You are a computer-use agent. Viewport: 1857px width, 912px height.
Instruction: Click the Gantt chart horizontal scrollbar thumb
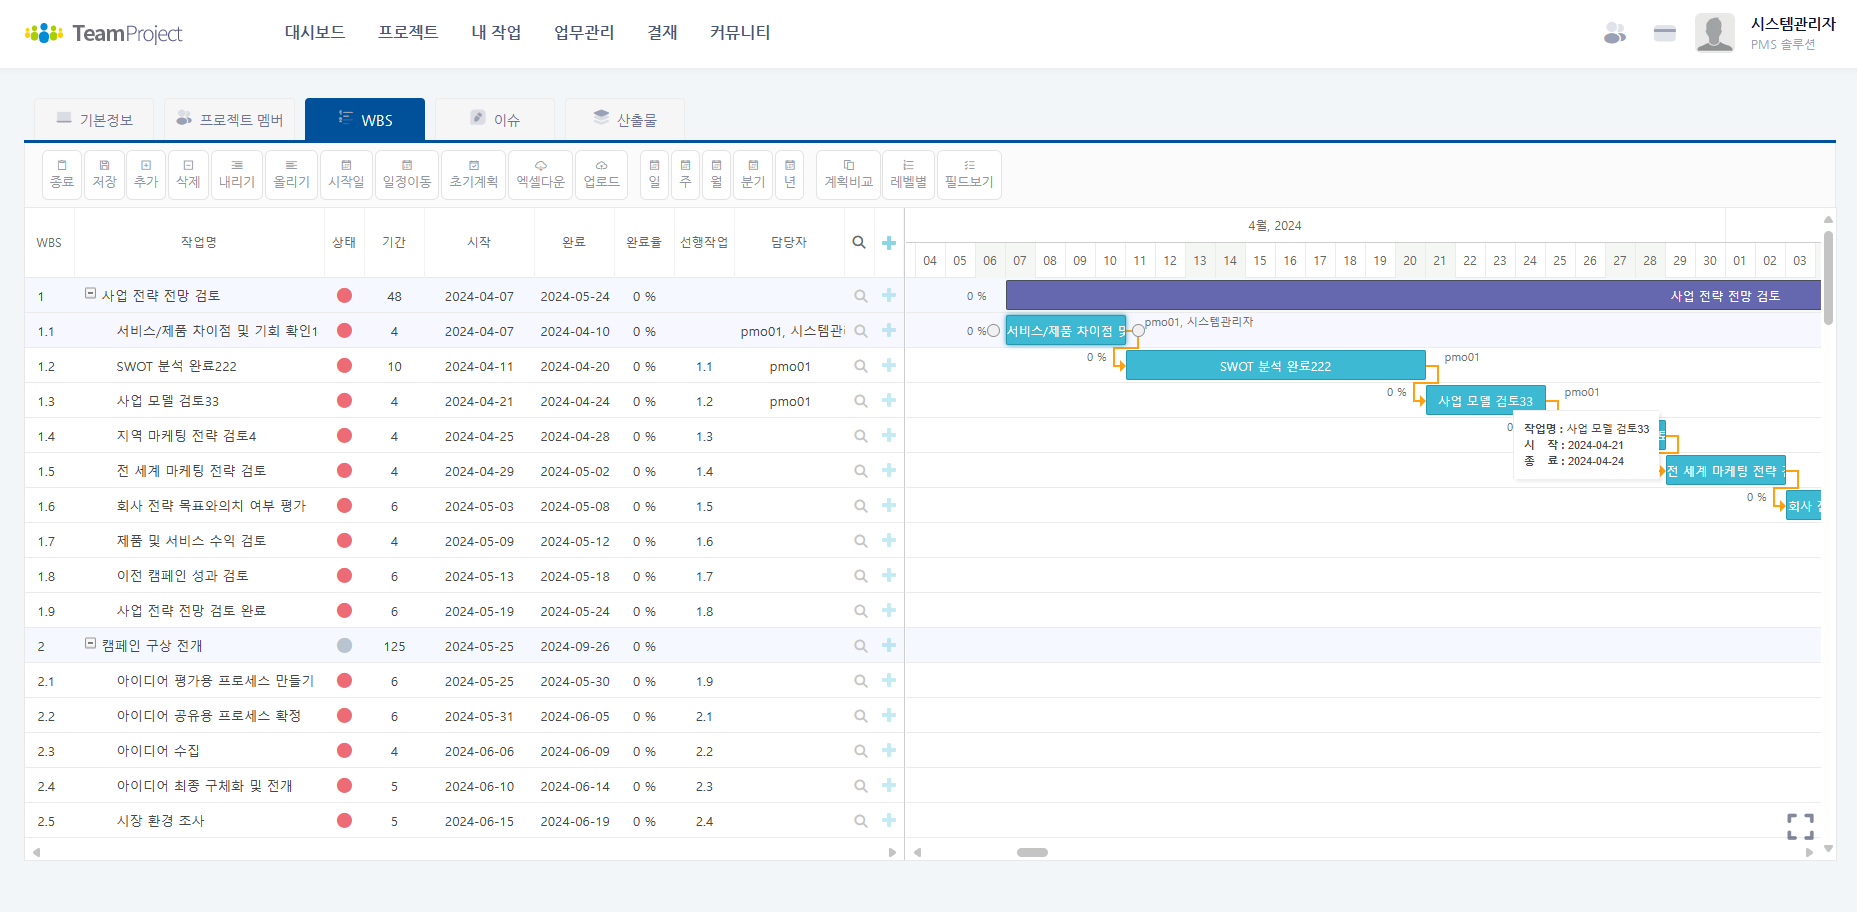coord(1032,853)
